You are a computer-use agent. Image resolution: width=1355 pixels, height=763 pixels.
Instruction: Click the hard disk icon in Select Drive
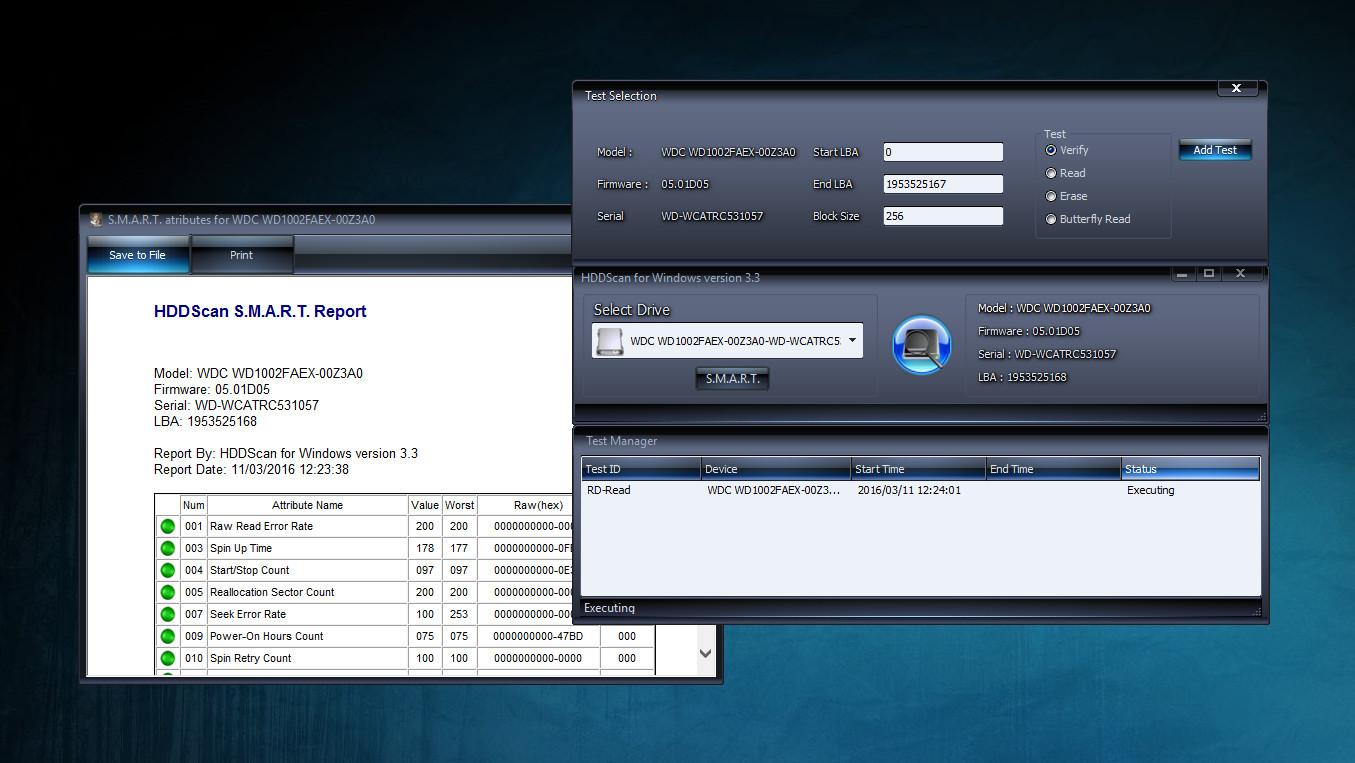tap(610, 340)
